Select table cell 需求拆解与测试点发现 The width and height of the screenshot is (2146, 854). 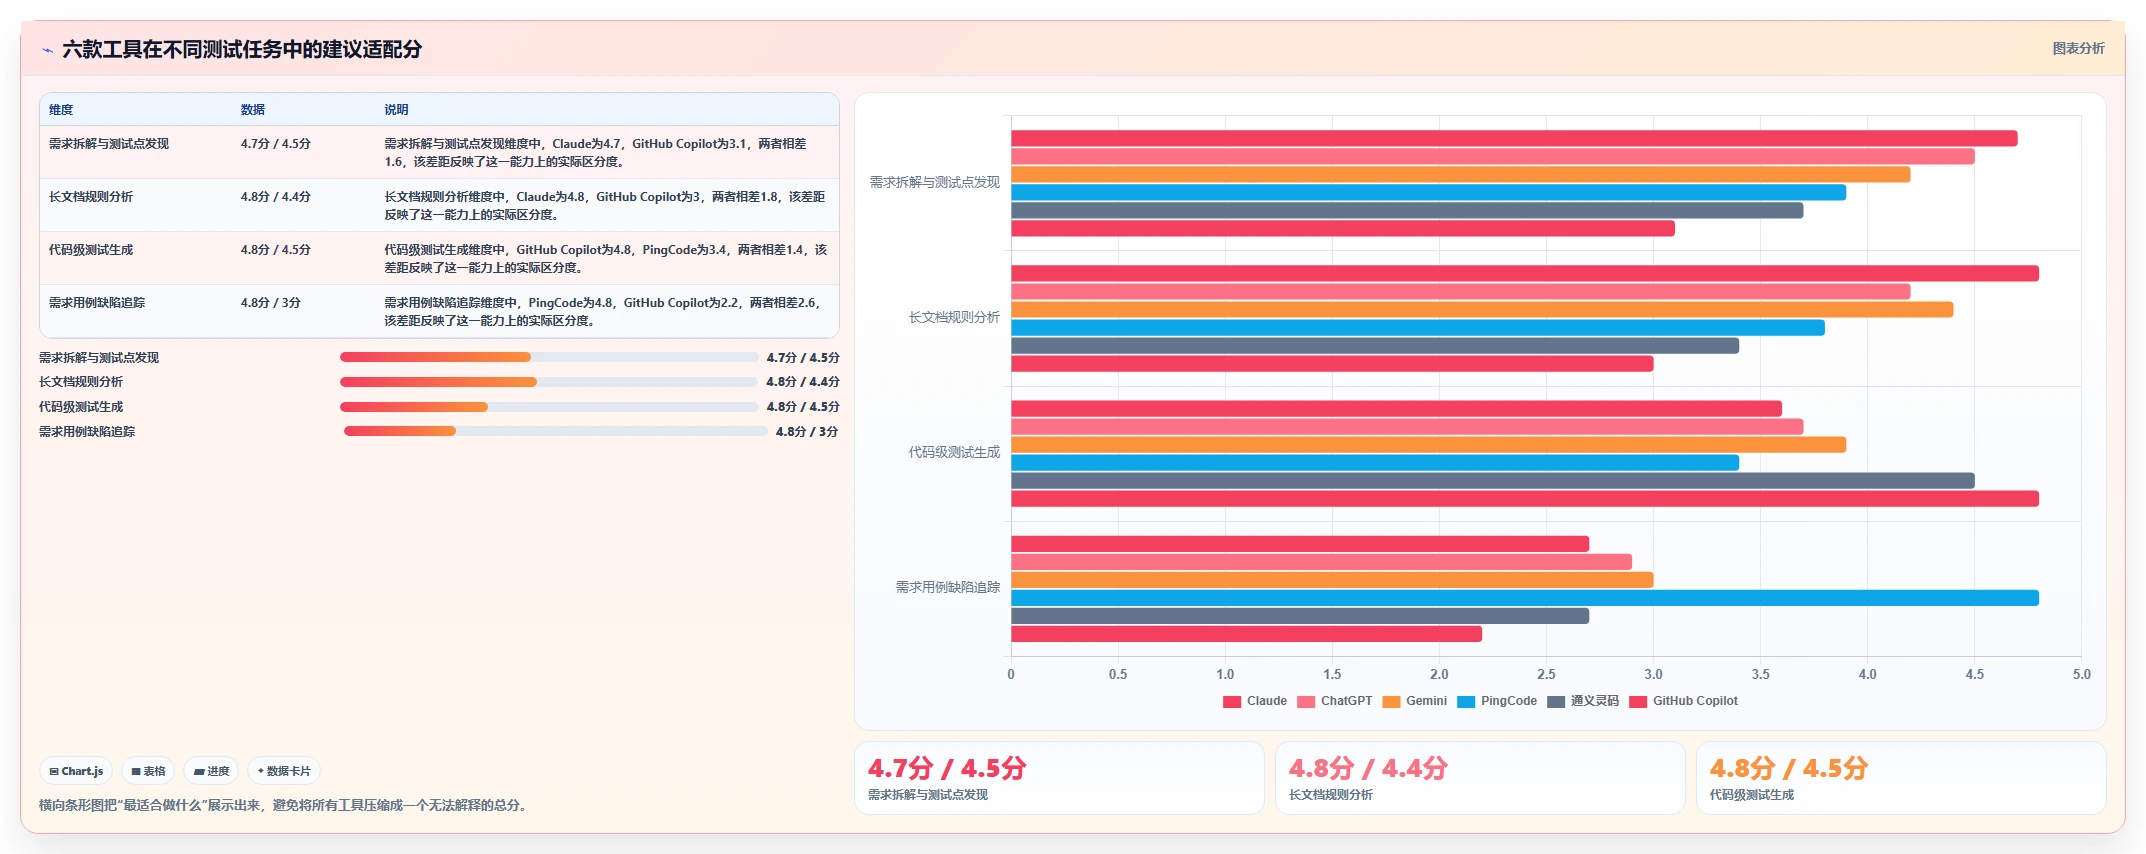pos(109,144)
